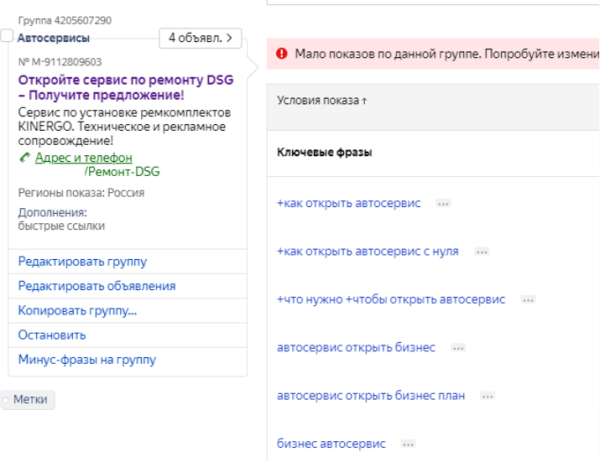Select 'Редактировать группу' menu item

(x=82, y=262)
